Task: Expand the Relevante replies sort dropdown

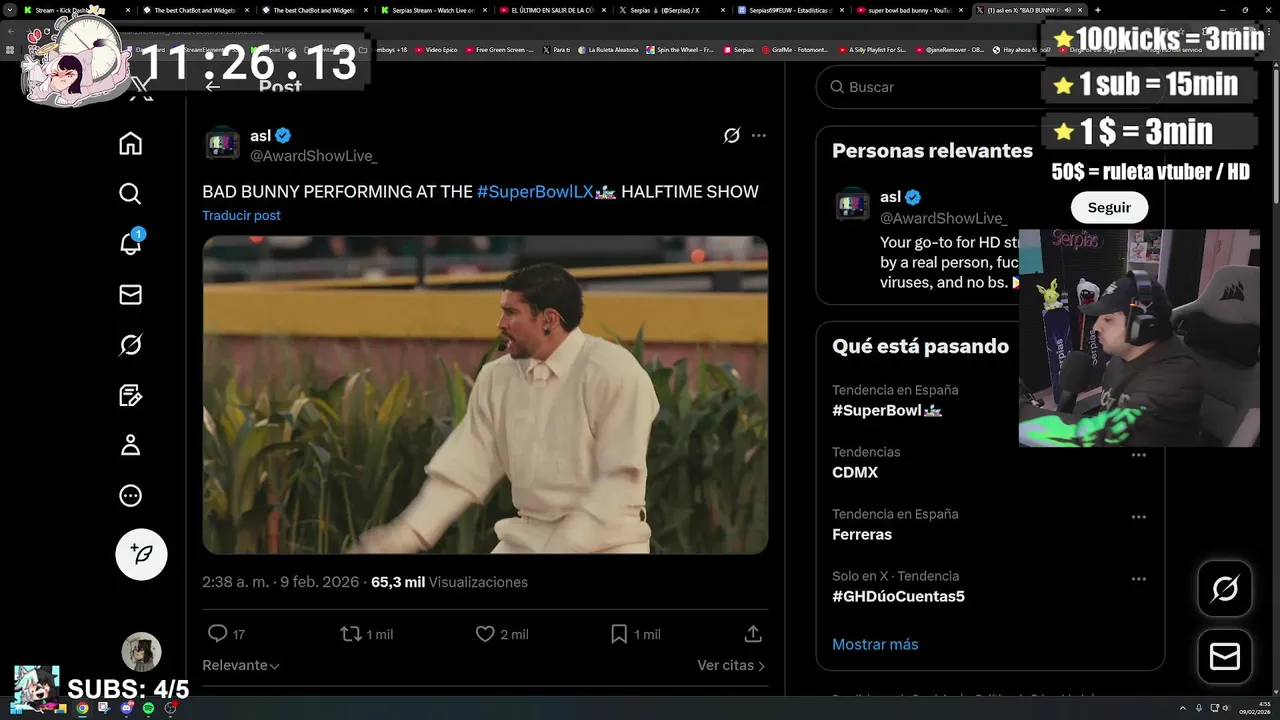Action: [241, 665]
